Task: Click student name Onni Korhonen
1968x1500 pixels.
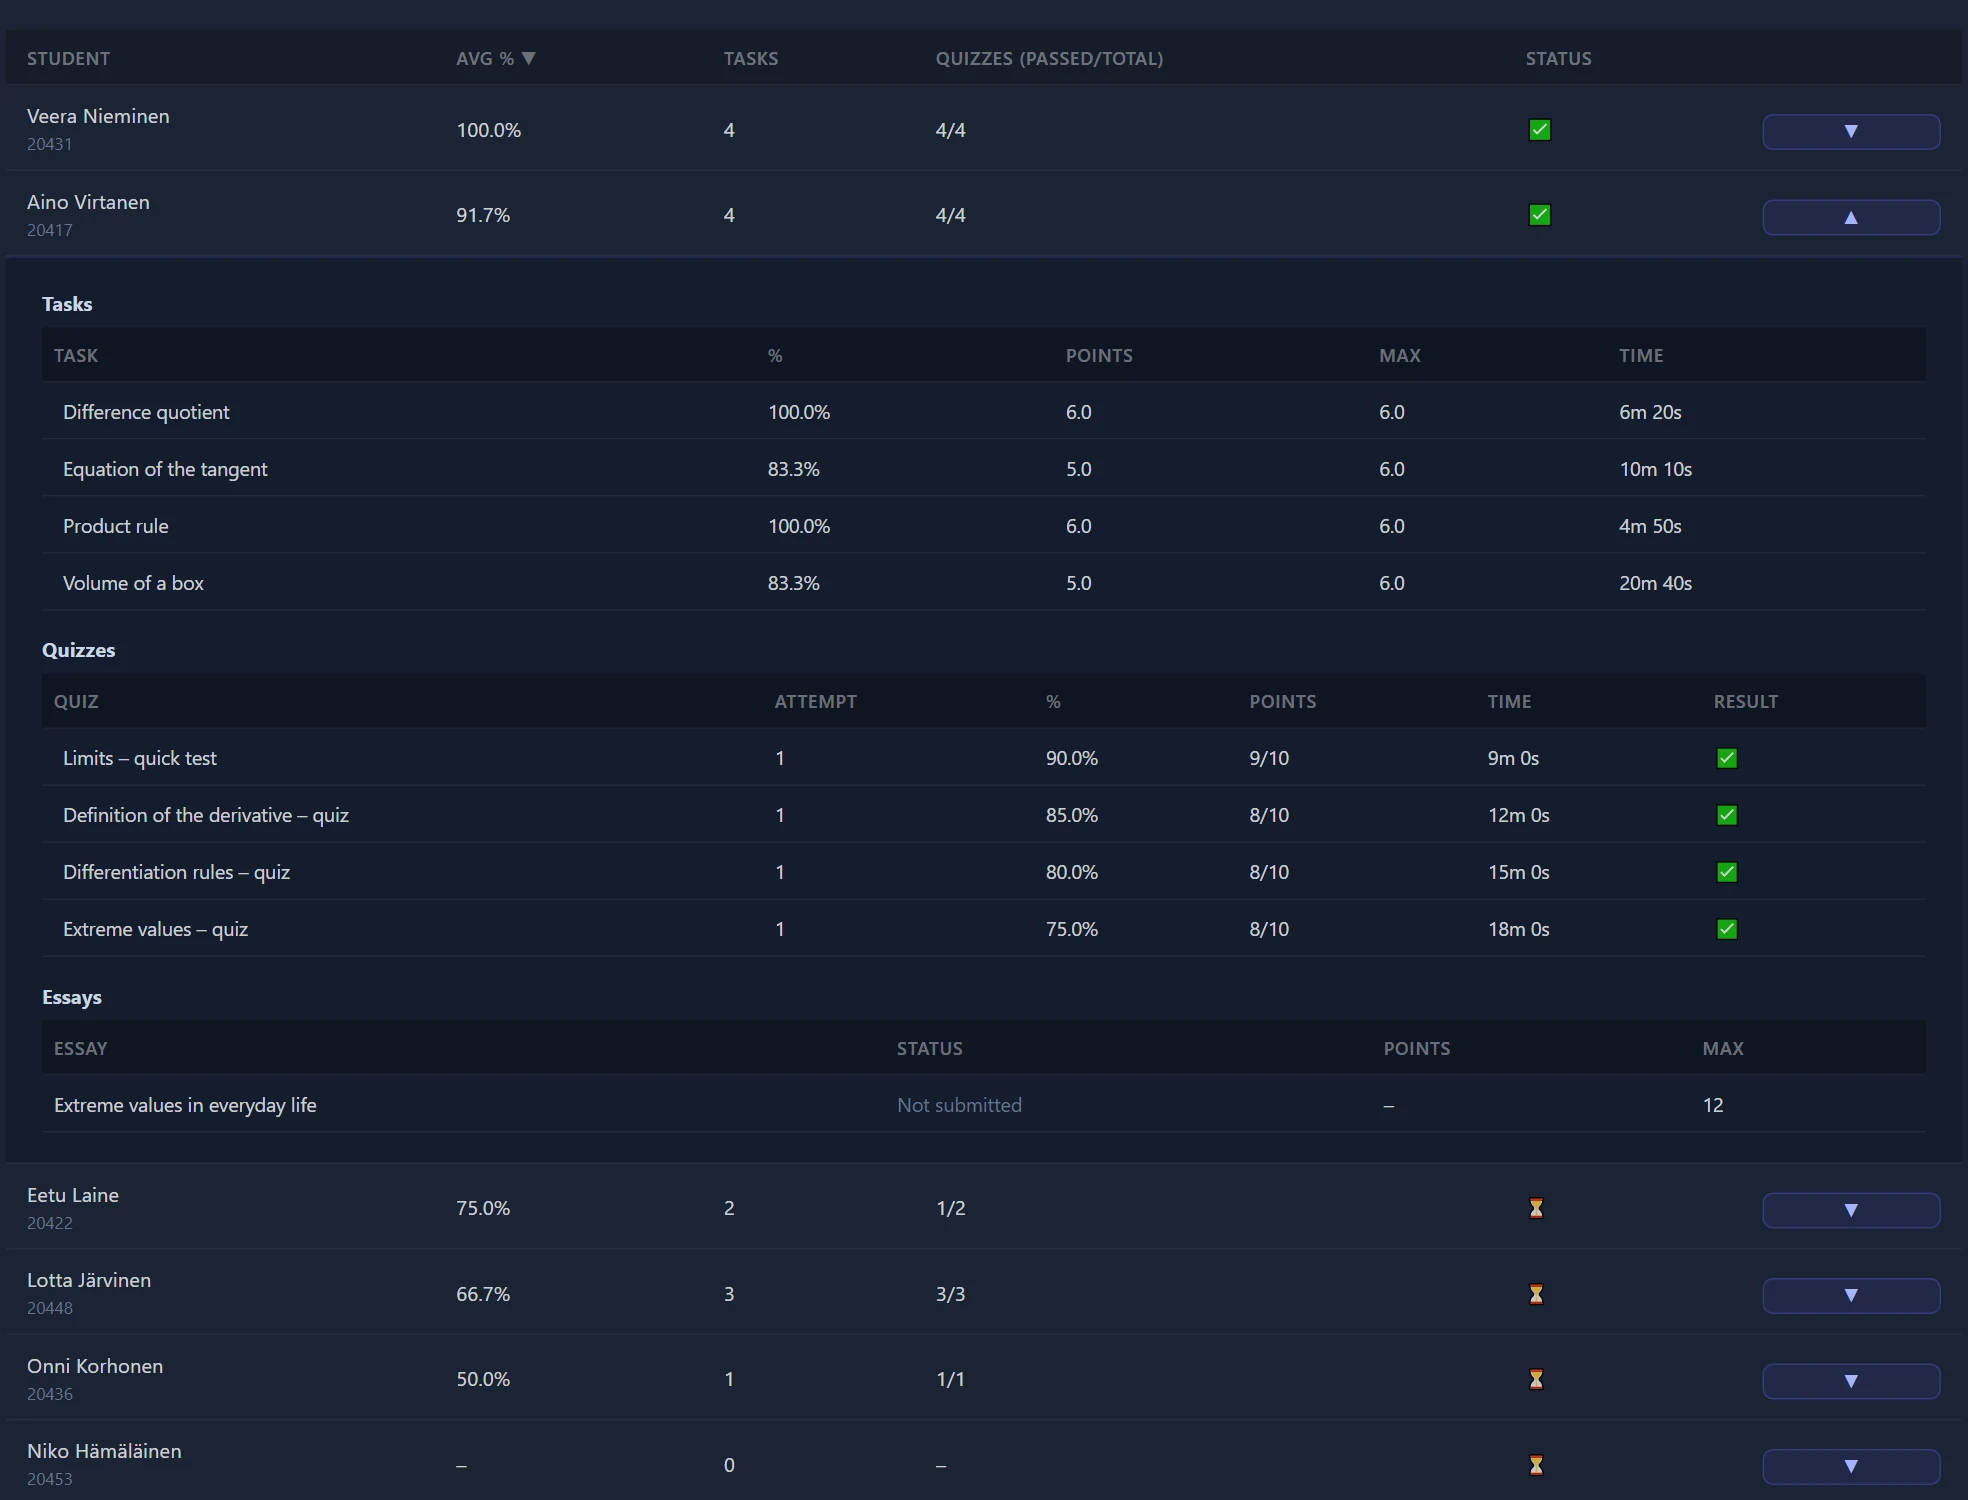Action: (x=95, y=1366)
